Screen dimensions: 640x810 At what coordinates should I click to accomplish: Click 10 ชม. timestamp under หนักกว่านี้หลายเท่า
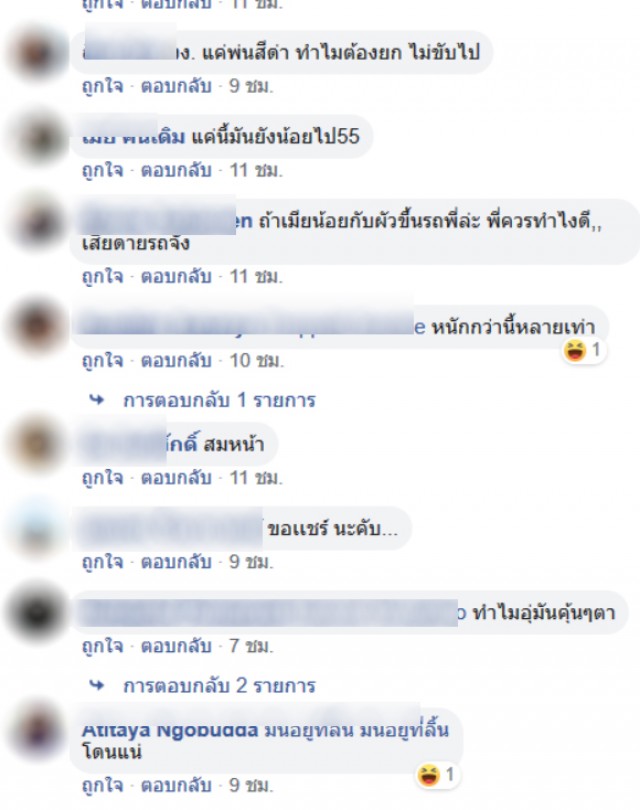[x=257, y=361]
